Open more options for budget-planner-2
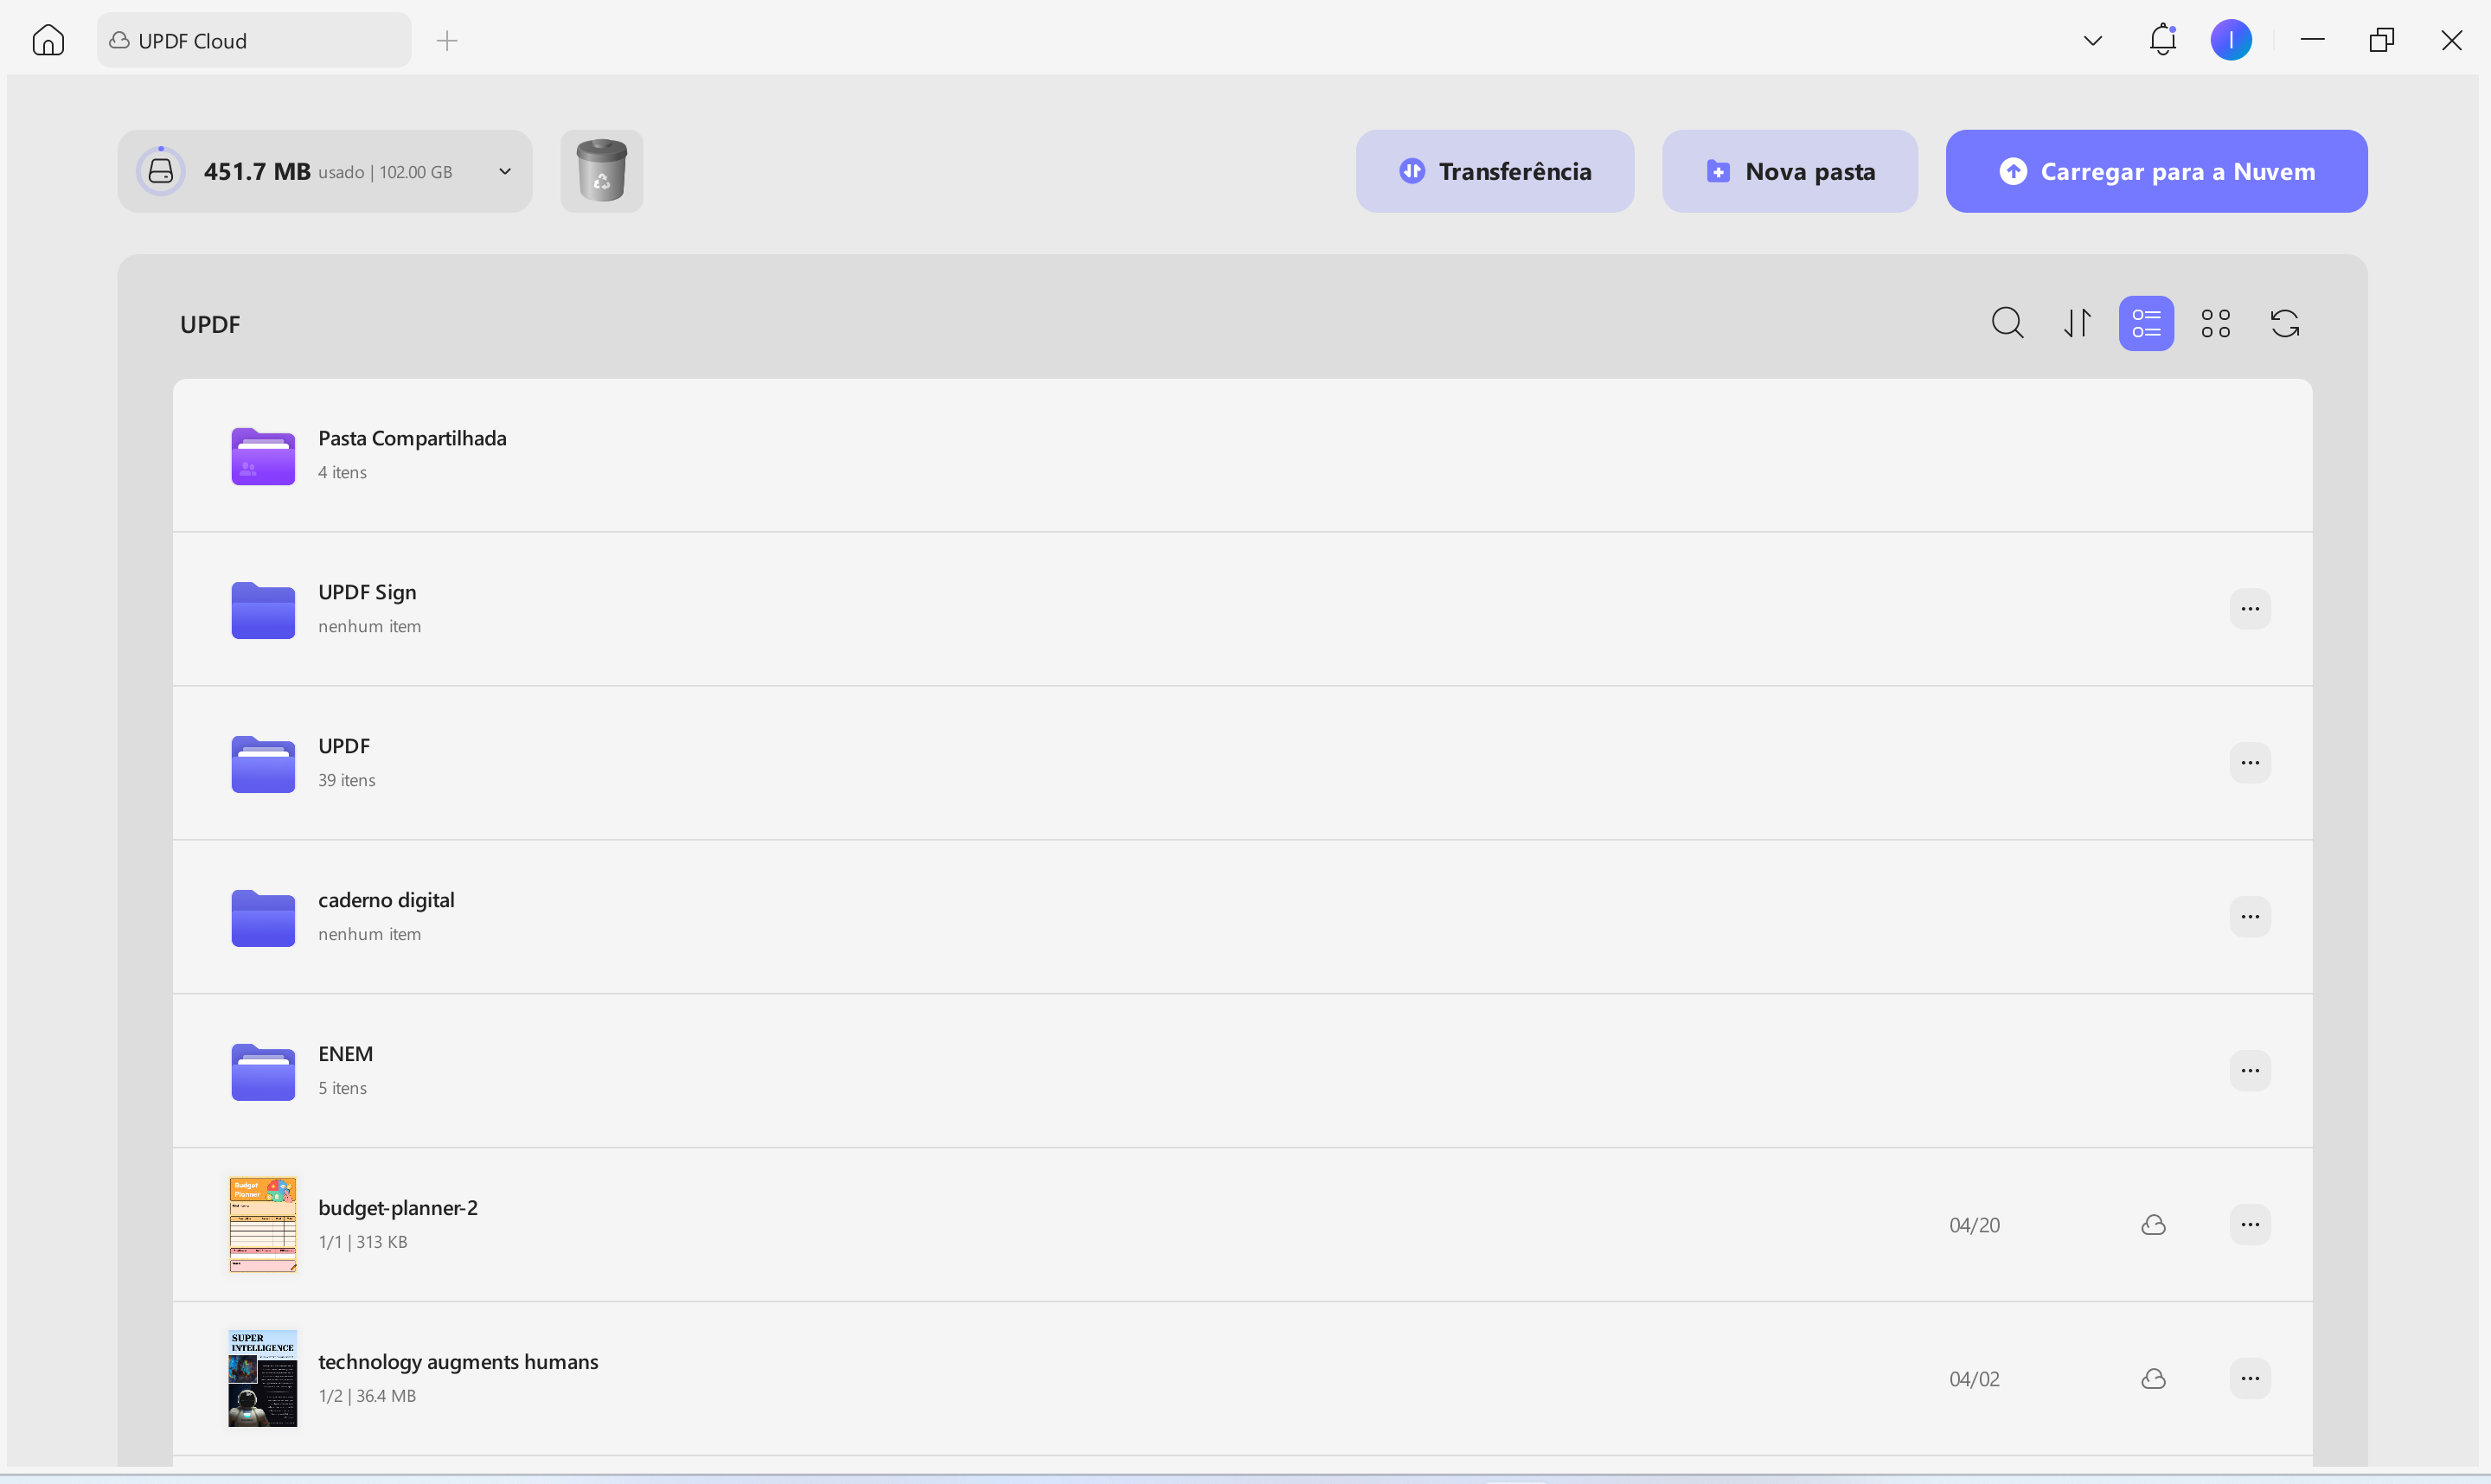This screenshot has height=1484, width=2491. (x=2250, y=1225)
